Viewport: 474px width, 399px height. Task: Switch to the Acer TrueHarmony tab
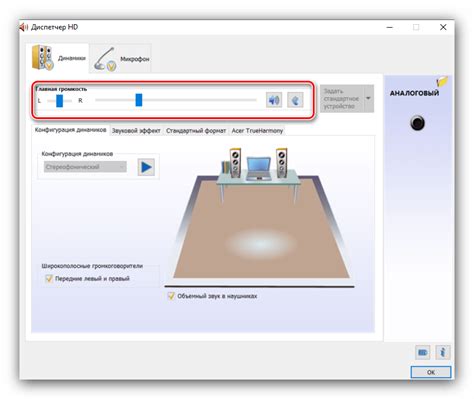pyautogui.click(x=257, y=131)
